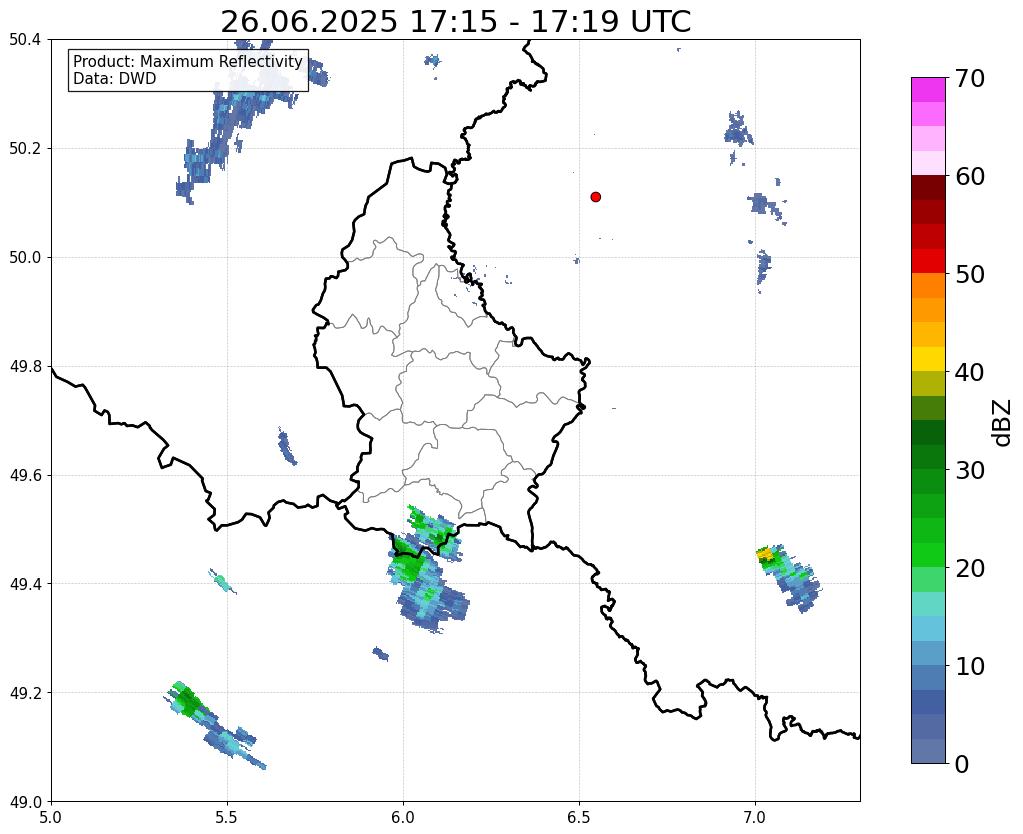This screenshot has width=1023, height=834.
Task: Click the longitude axis label 6.0
Action: [403, 818]
